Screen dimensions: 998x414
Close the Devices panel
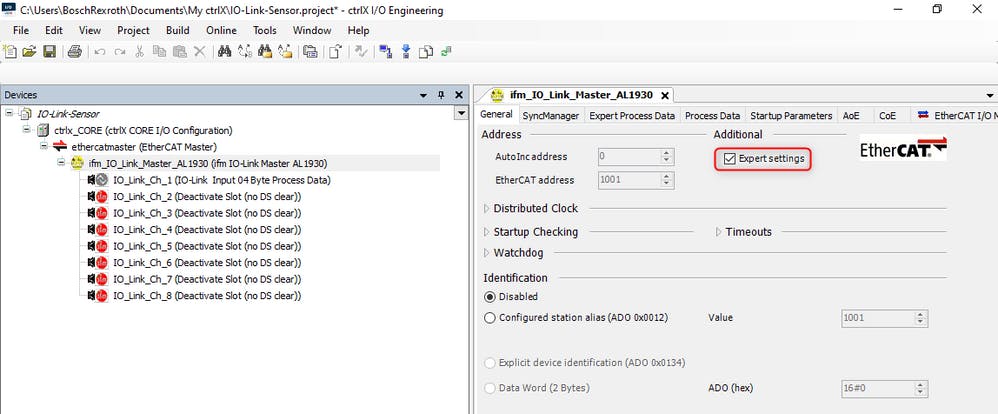[x=458, y=95]
